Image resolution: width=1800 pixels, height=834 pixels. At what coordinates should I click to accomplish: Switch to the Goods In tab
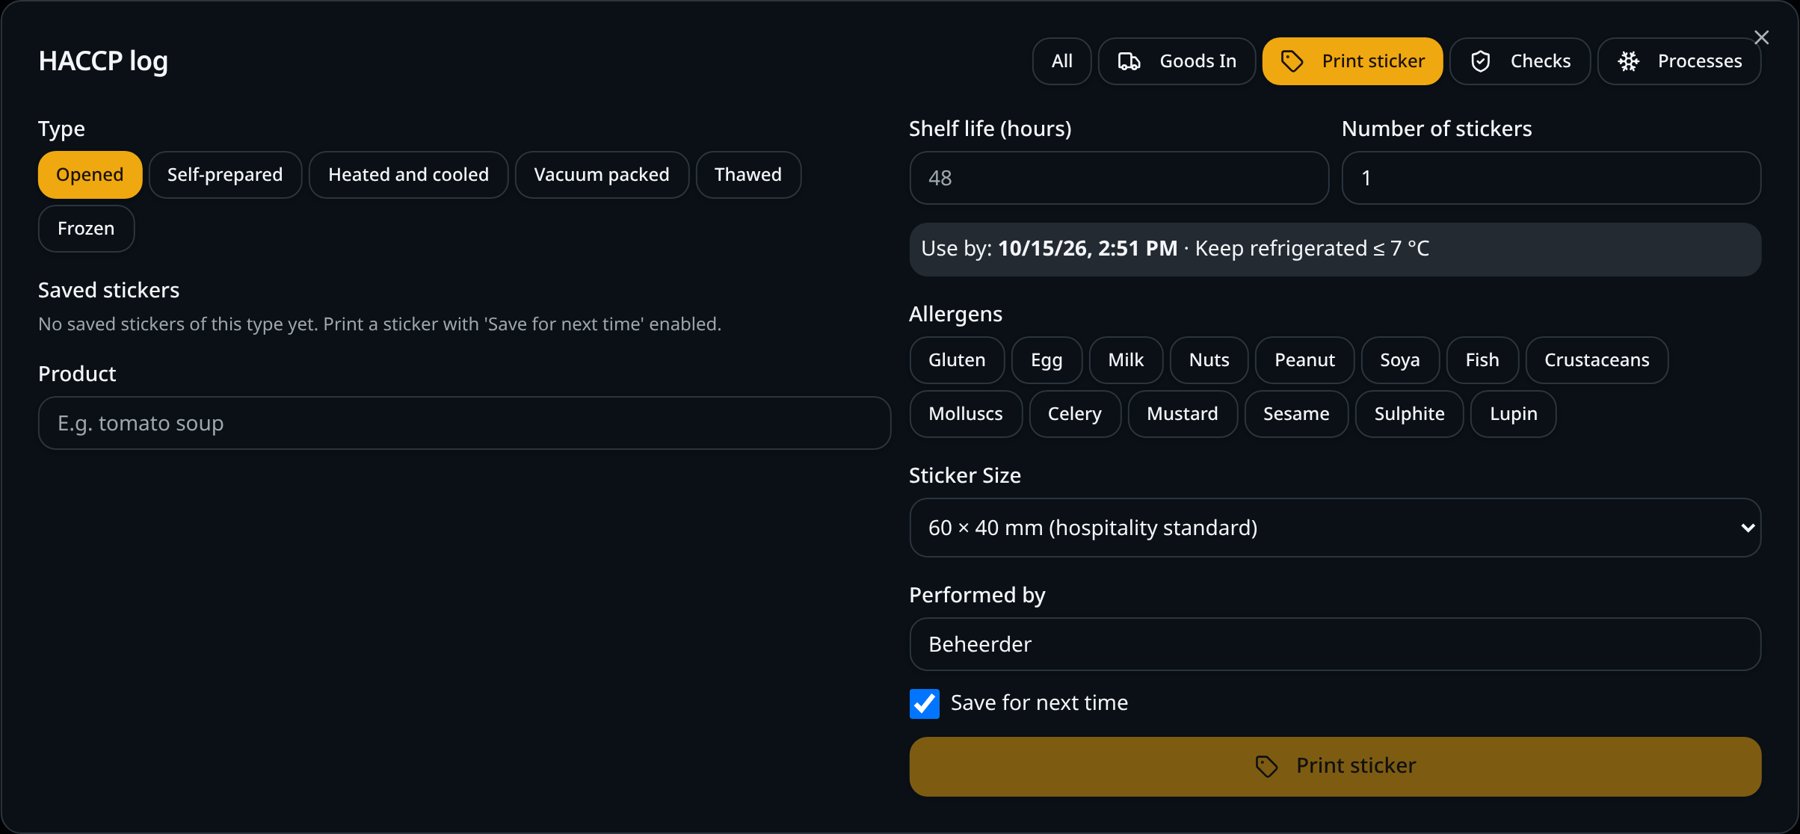pyautogui.click(x=1177, y=62)
